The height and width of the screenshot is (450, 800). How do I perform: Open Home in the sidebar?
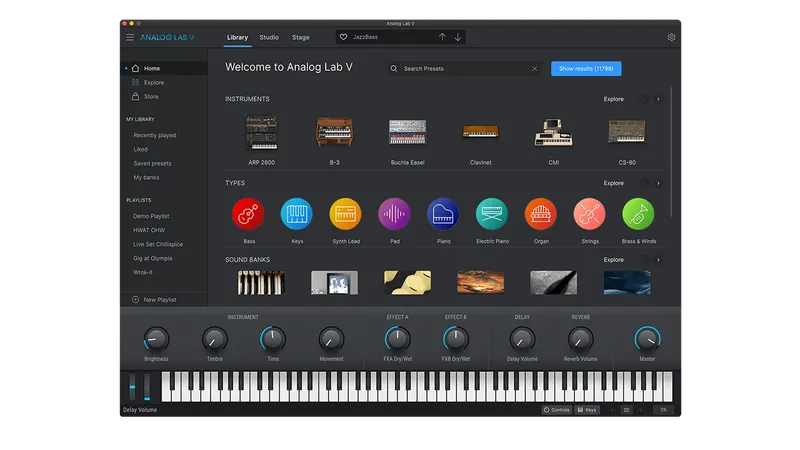coord(164,68)
